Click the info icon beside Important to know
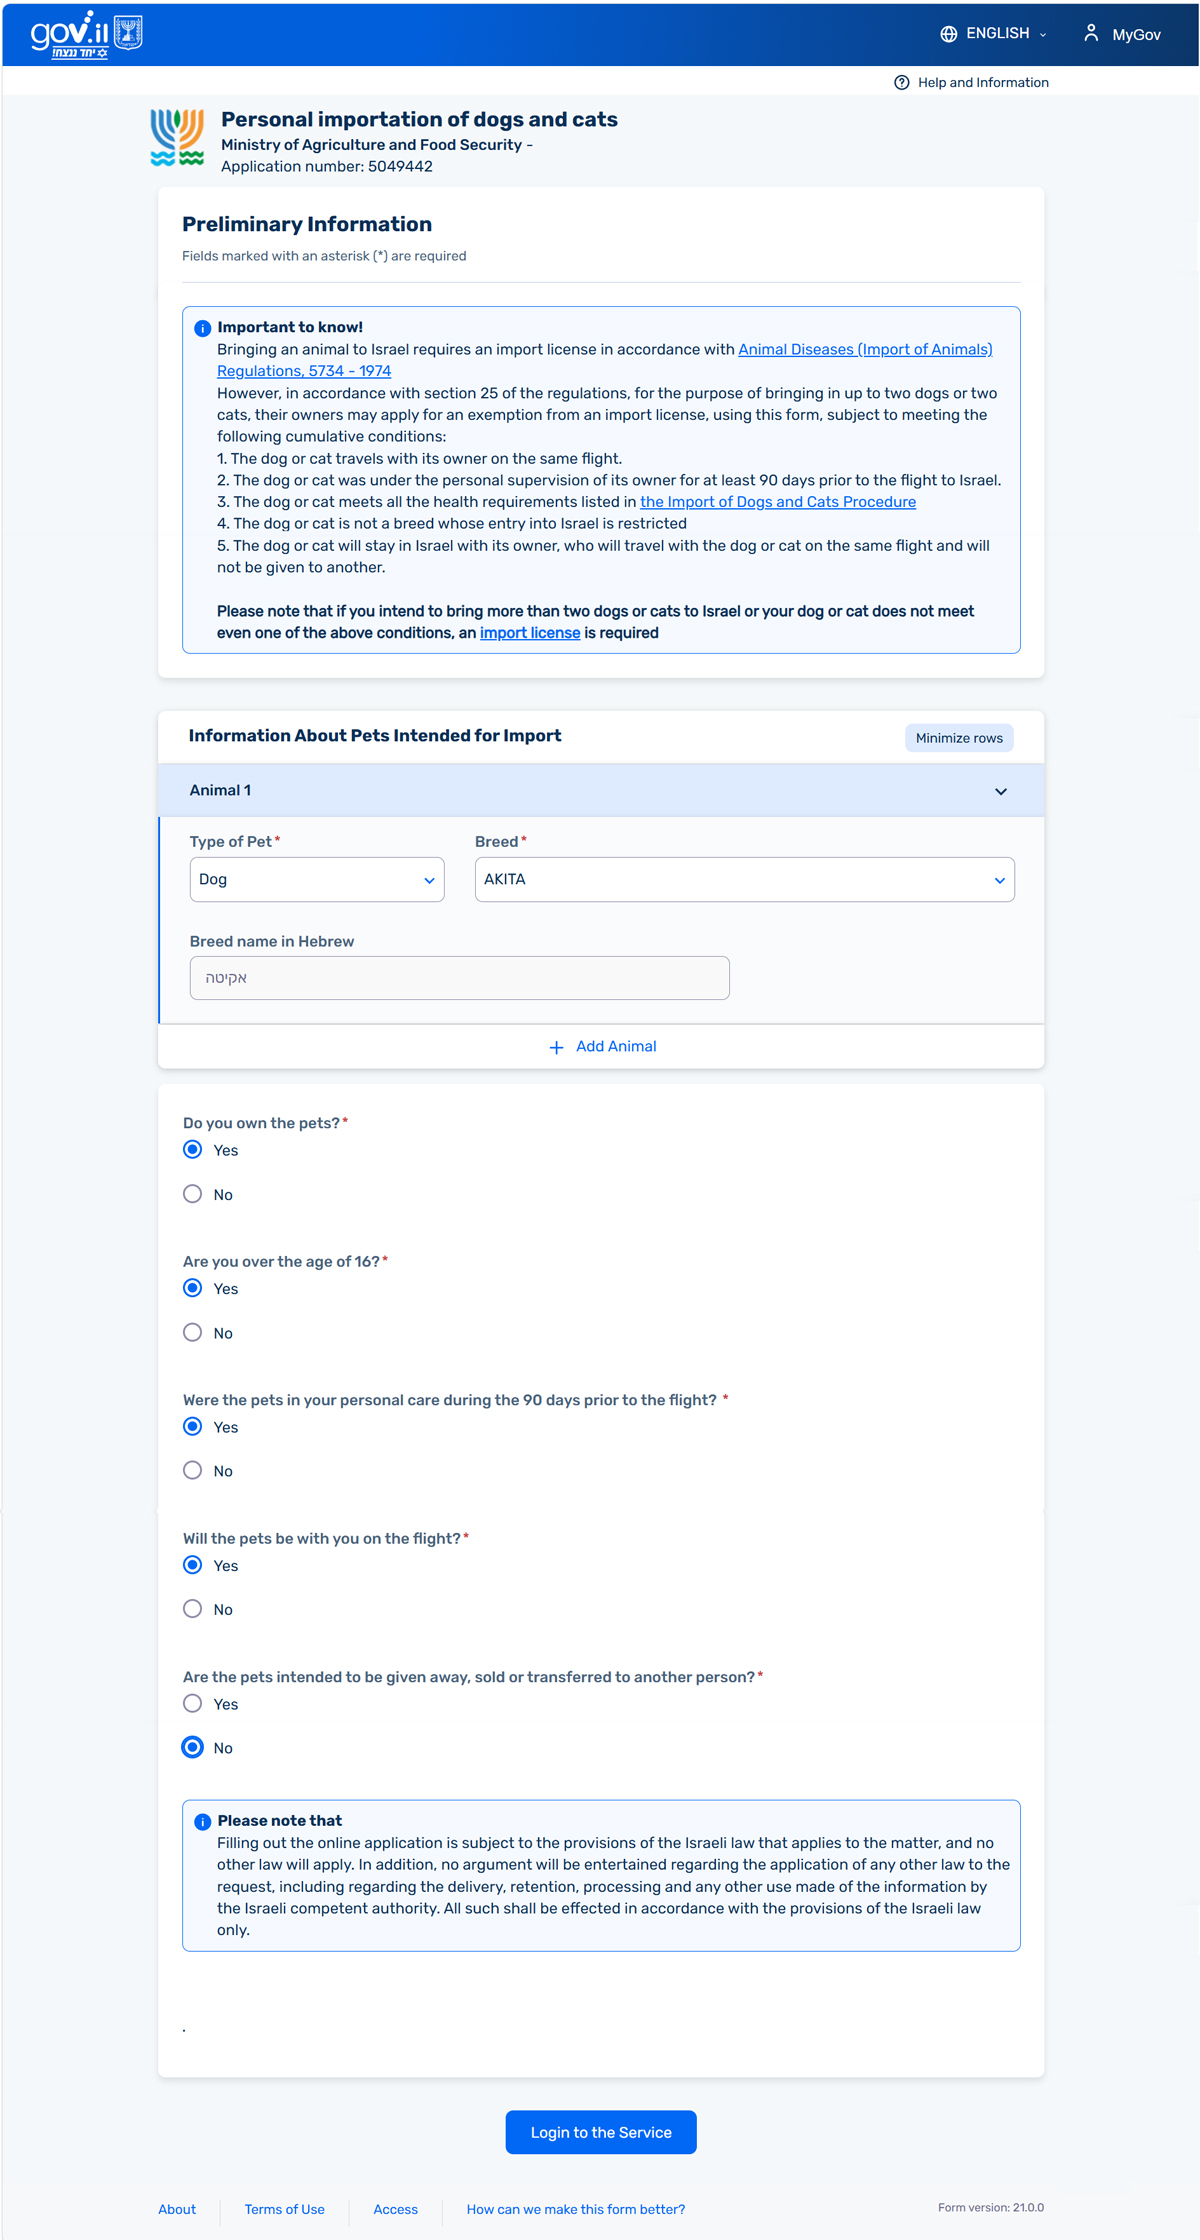Screen dimensions: 1200x2240 coord(202,328)
